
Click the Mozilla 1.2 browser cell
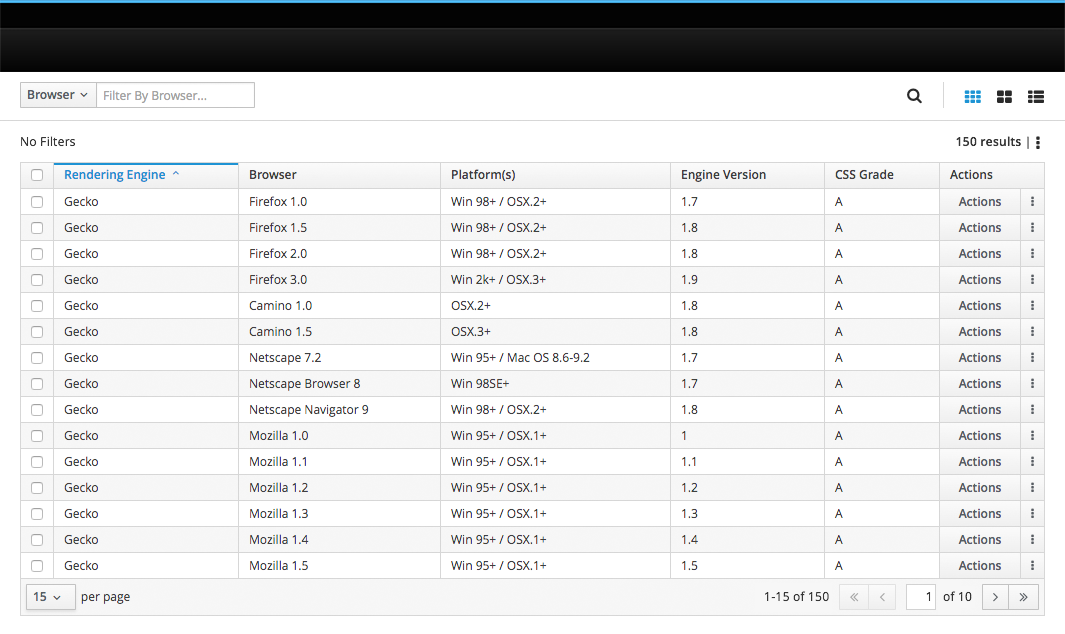[340, 487]
